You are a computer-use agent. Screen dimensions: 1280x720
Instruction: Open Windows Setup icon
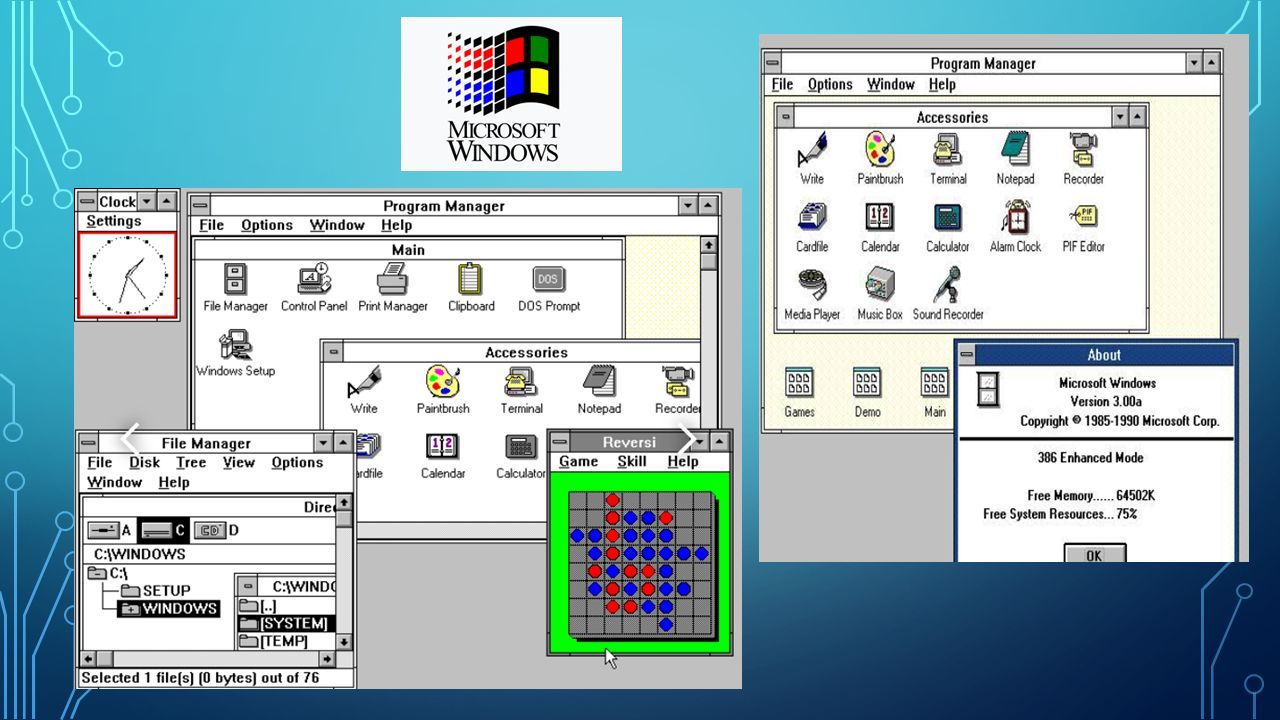click(235, 353)
